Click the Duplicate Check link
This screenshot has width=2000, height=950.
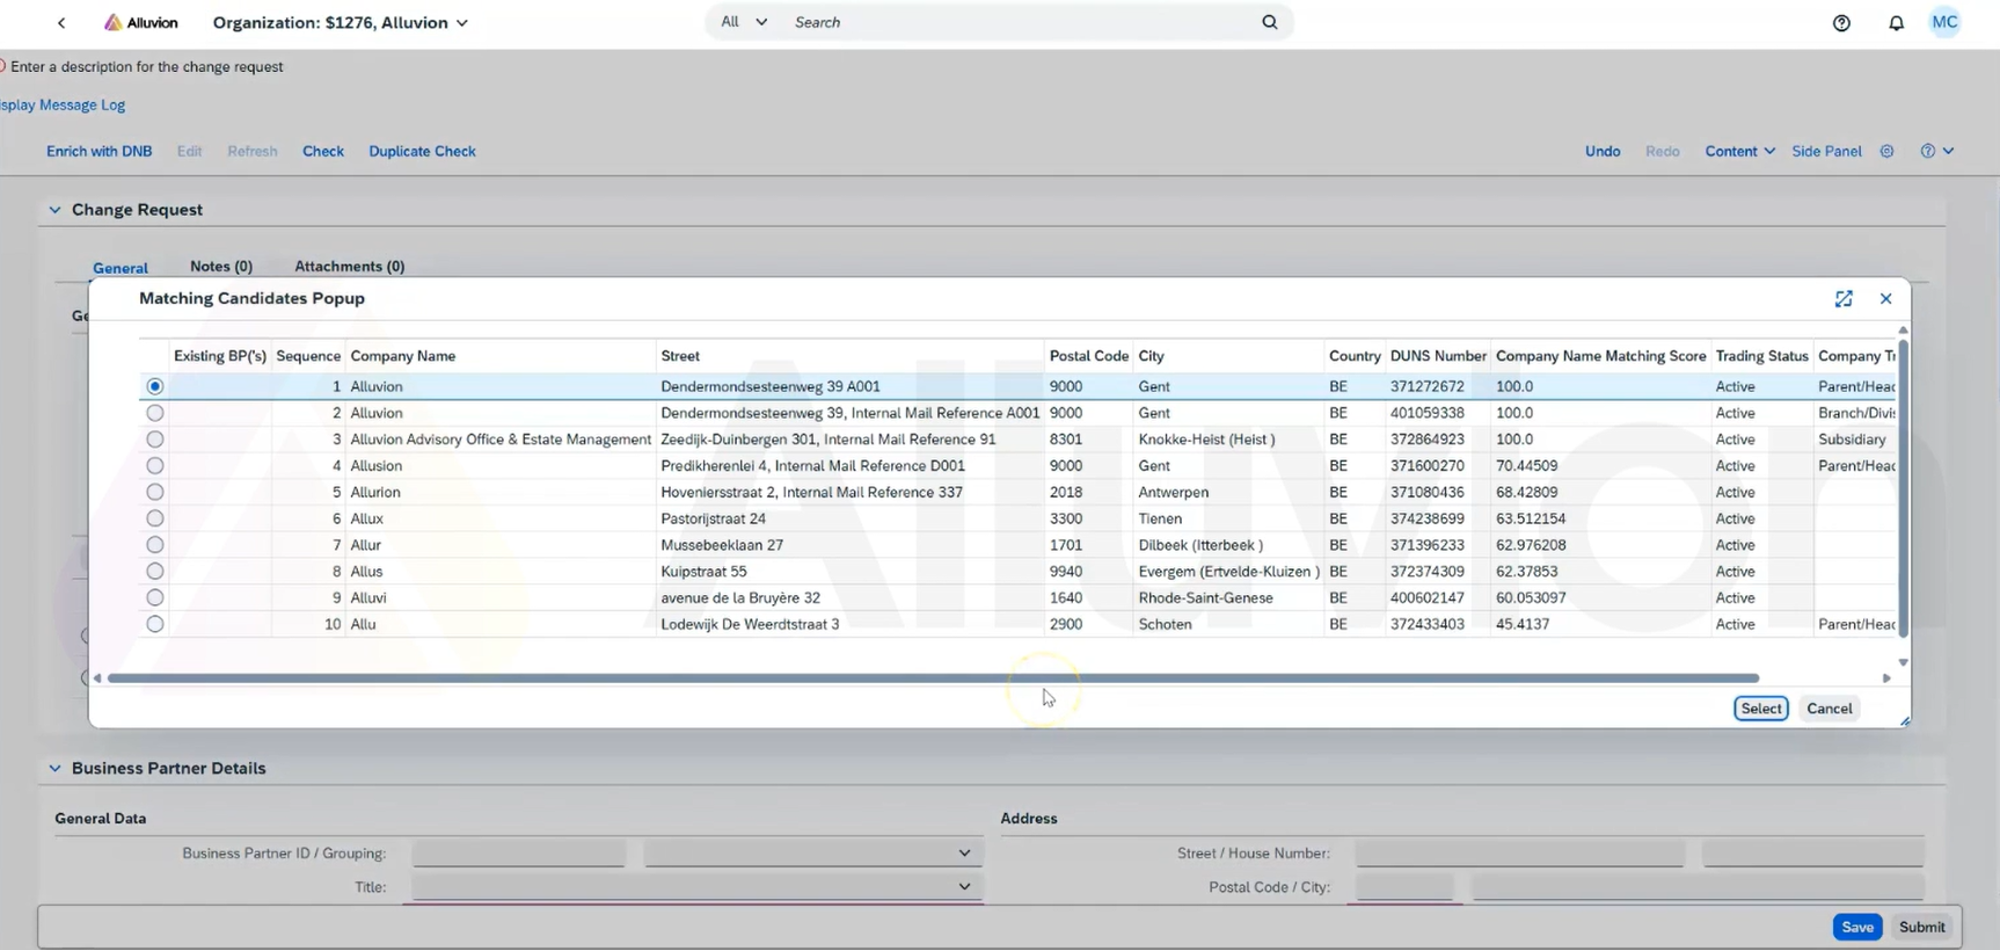pyautogui.click(x=422, y=151)
